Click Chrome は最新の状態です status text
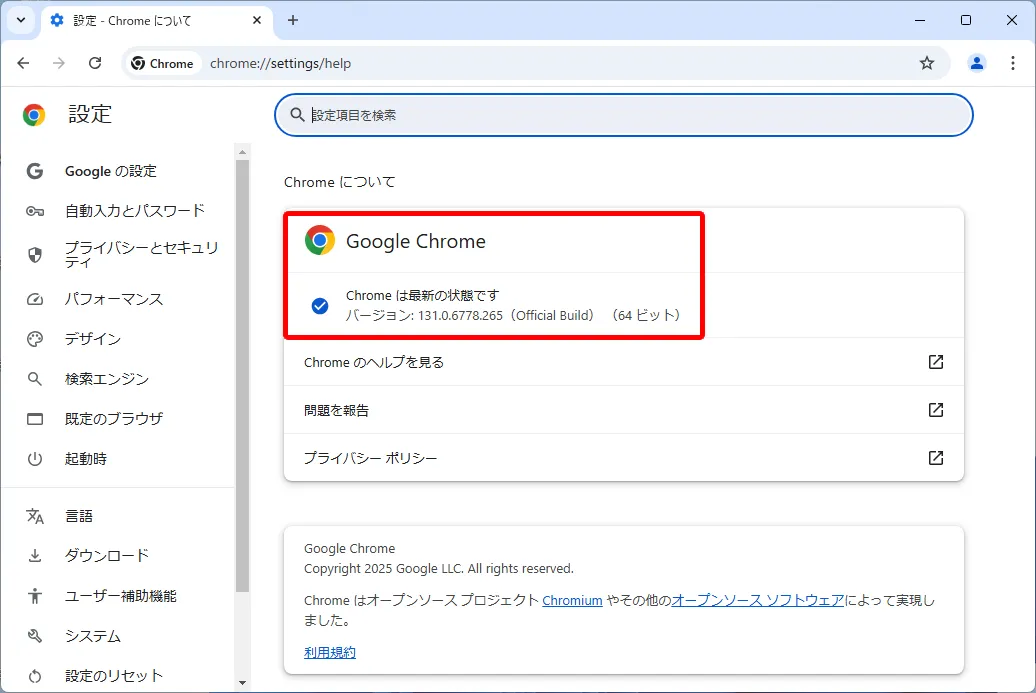Image resolution: width=1036 pixels, height=693 pixels. 423,295
